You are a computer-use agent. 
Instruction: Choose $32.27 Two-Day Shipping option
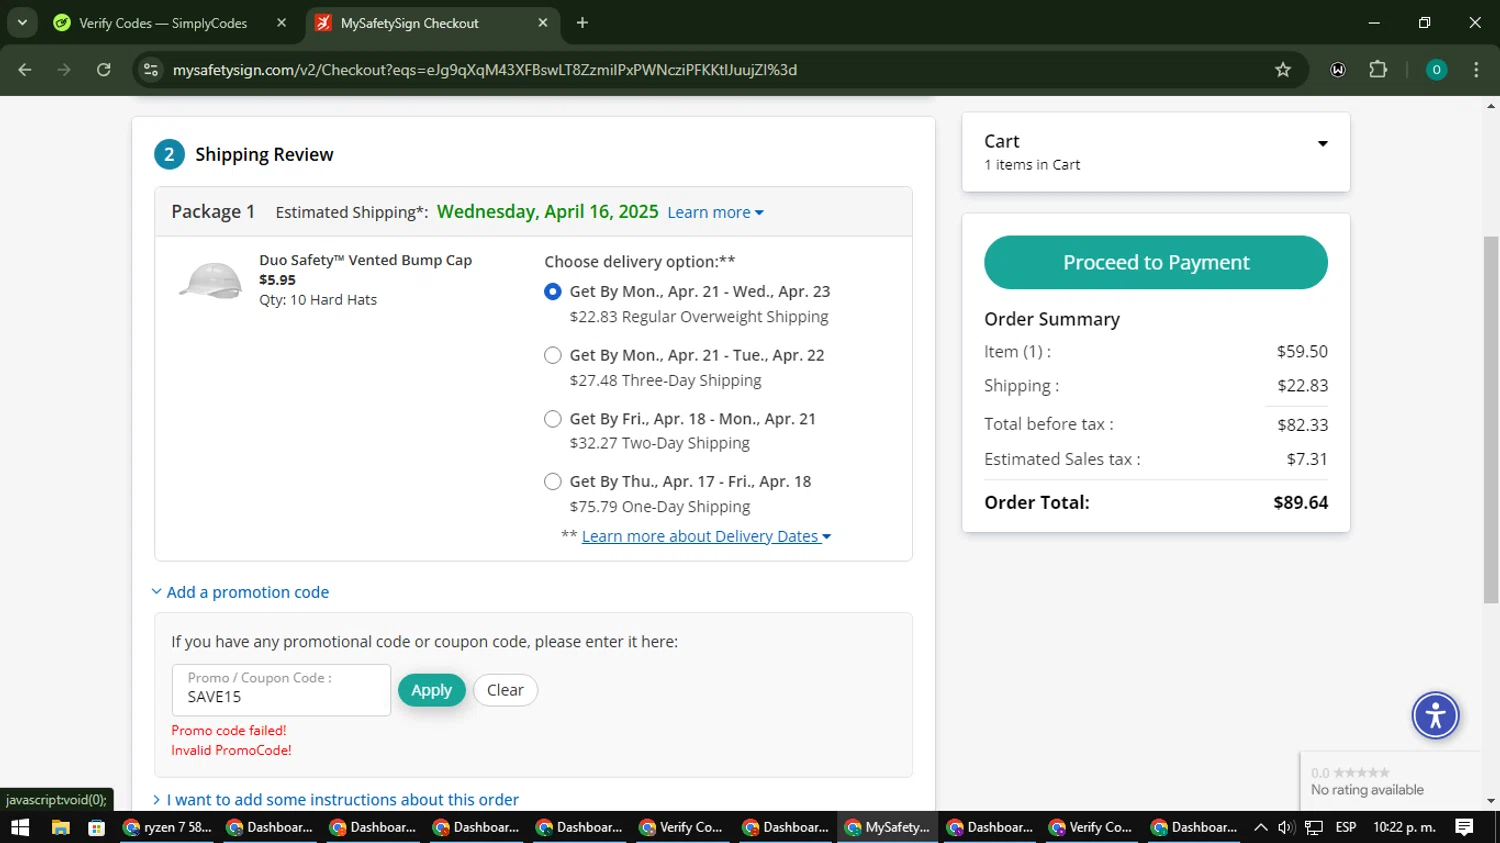click(x=553, y=419)
